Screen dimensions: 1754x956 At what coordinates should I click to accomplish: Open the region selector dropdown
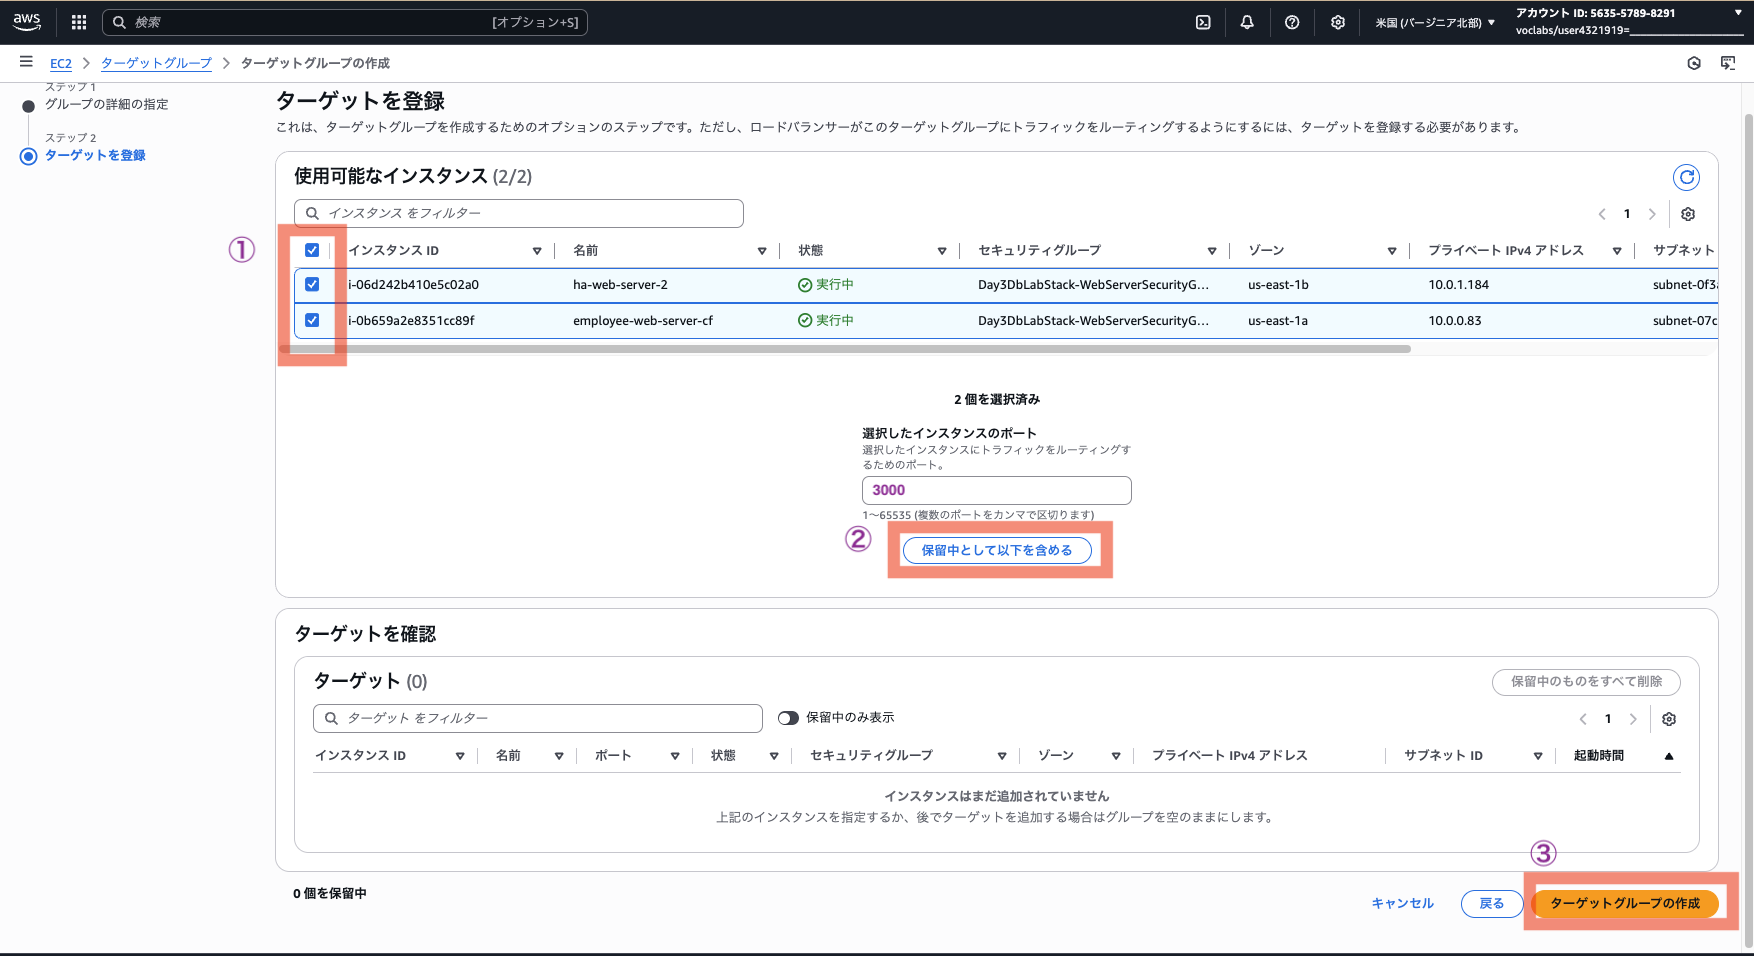click(x=1435, y=22)
